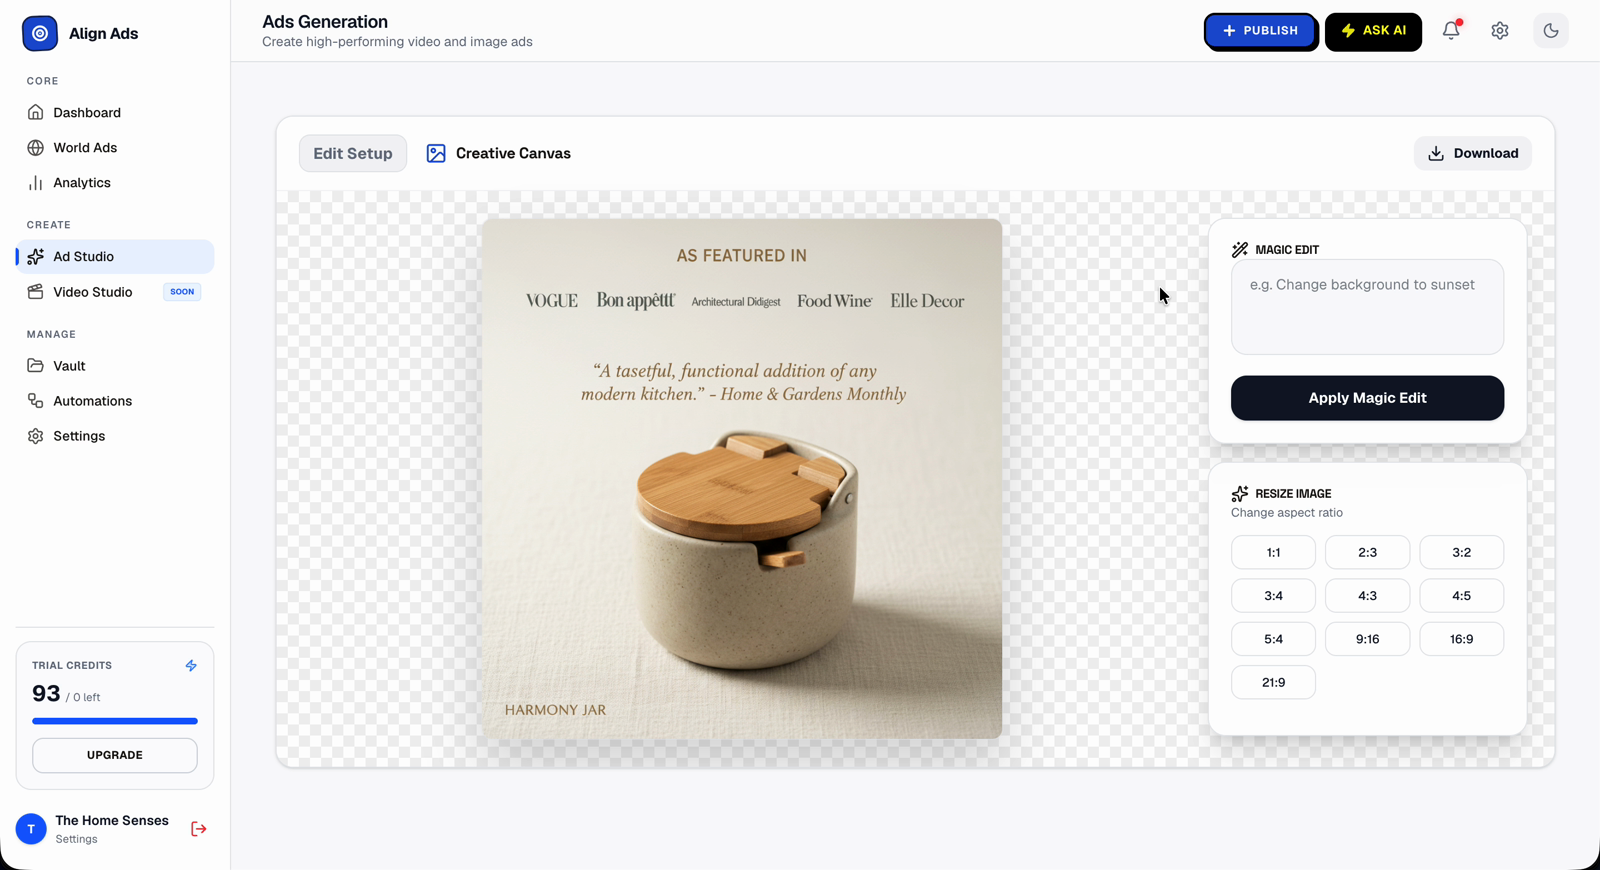Screen dimensions: 1600x870
Task: Click the sidebar Settings gear icon
Action: click(36, 436)
